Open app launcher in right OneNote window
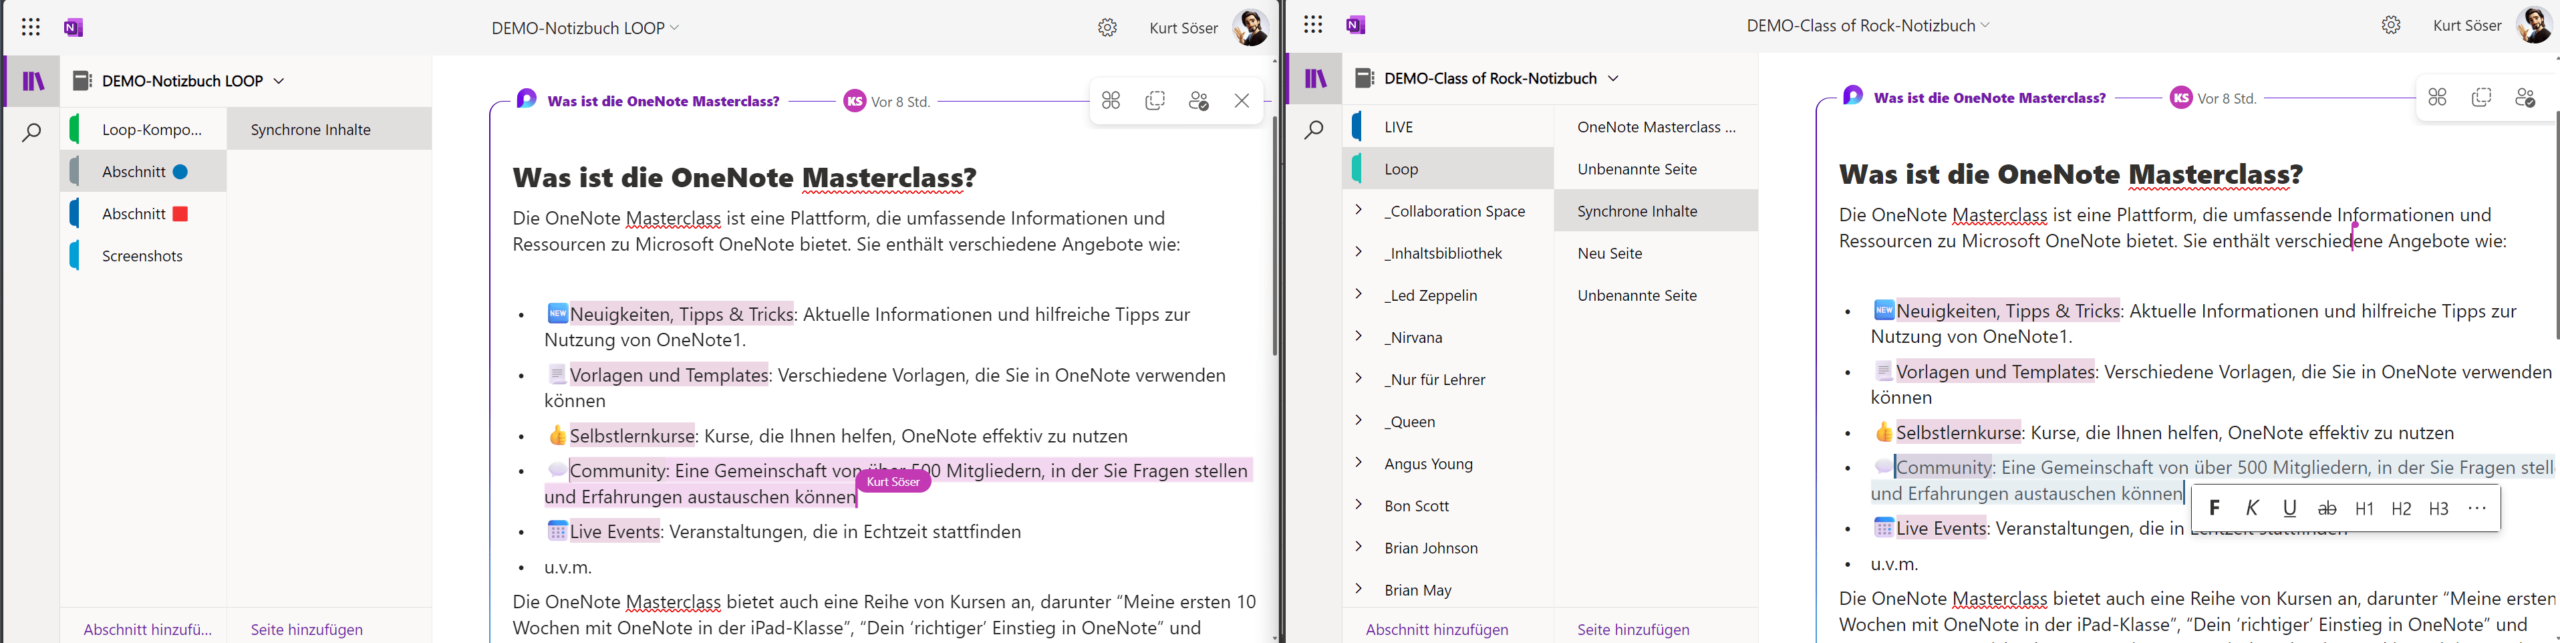The width and height of the screenshot is (2560, 643). pos(1313,24)
